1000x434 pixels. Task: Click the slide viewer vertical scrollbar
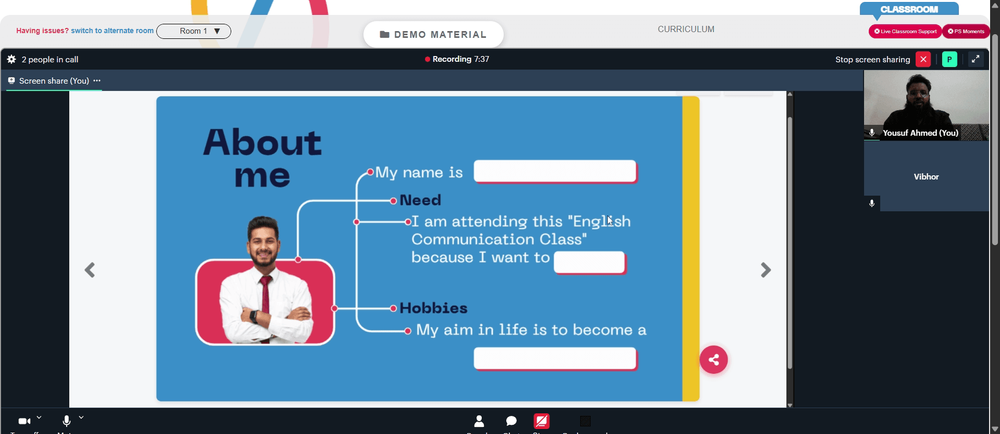(790, 242)
